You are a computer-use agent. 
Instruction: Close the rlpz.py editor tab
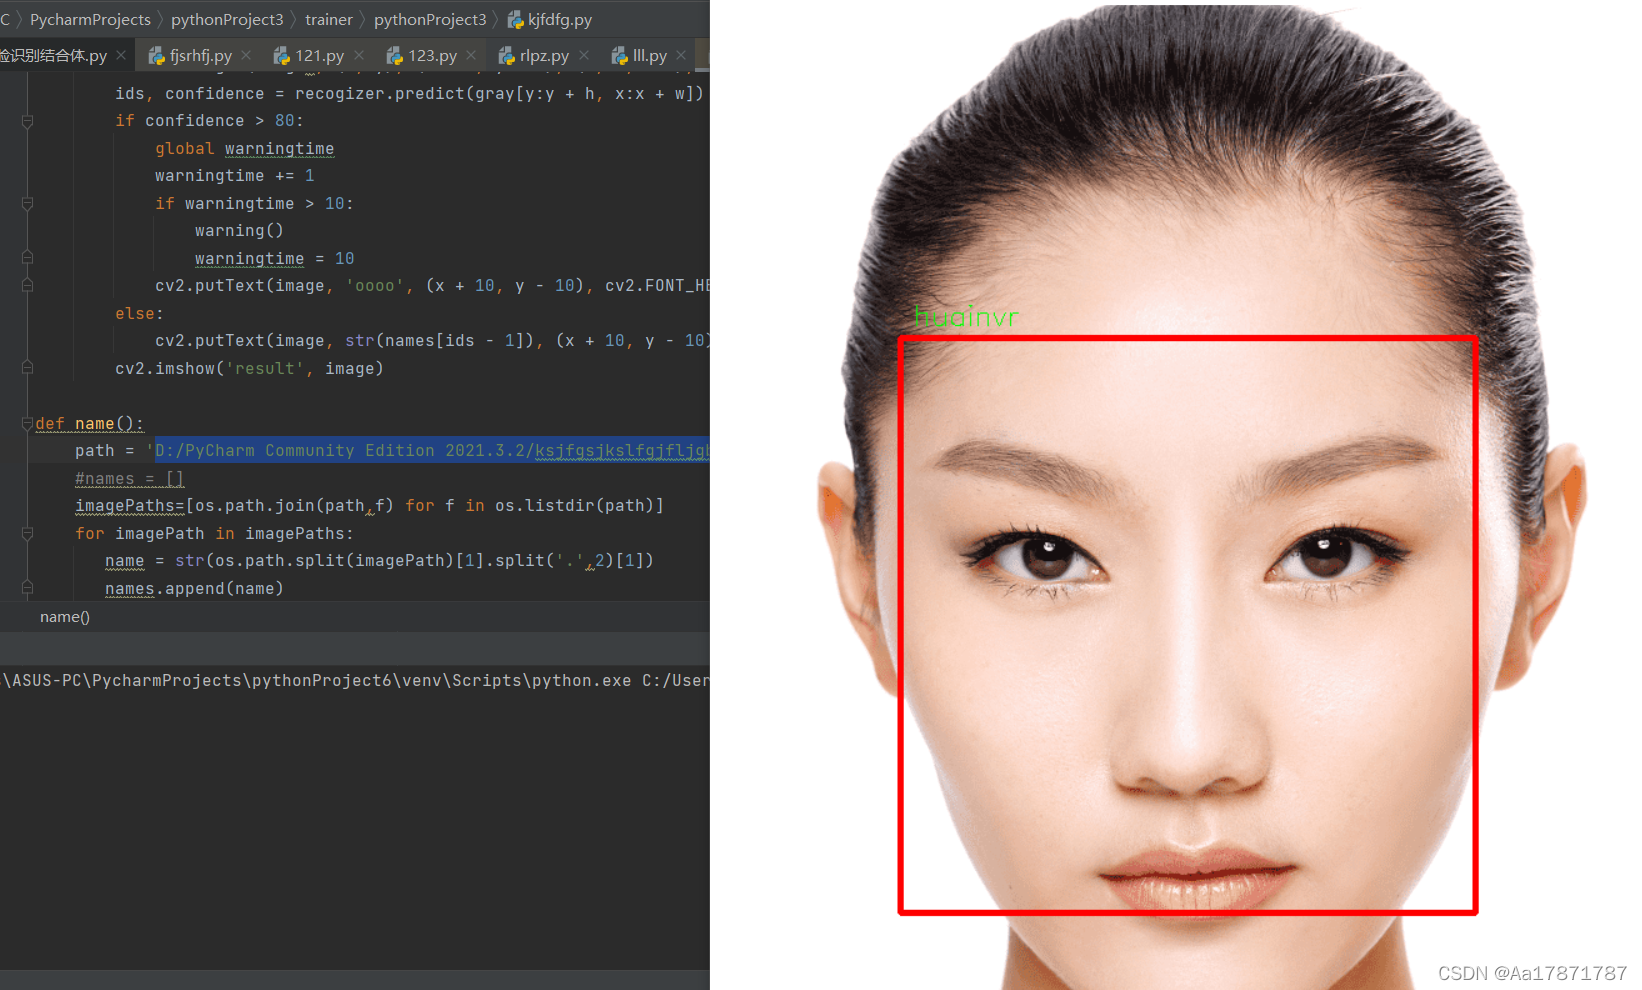coord(584,55)
